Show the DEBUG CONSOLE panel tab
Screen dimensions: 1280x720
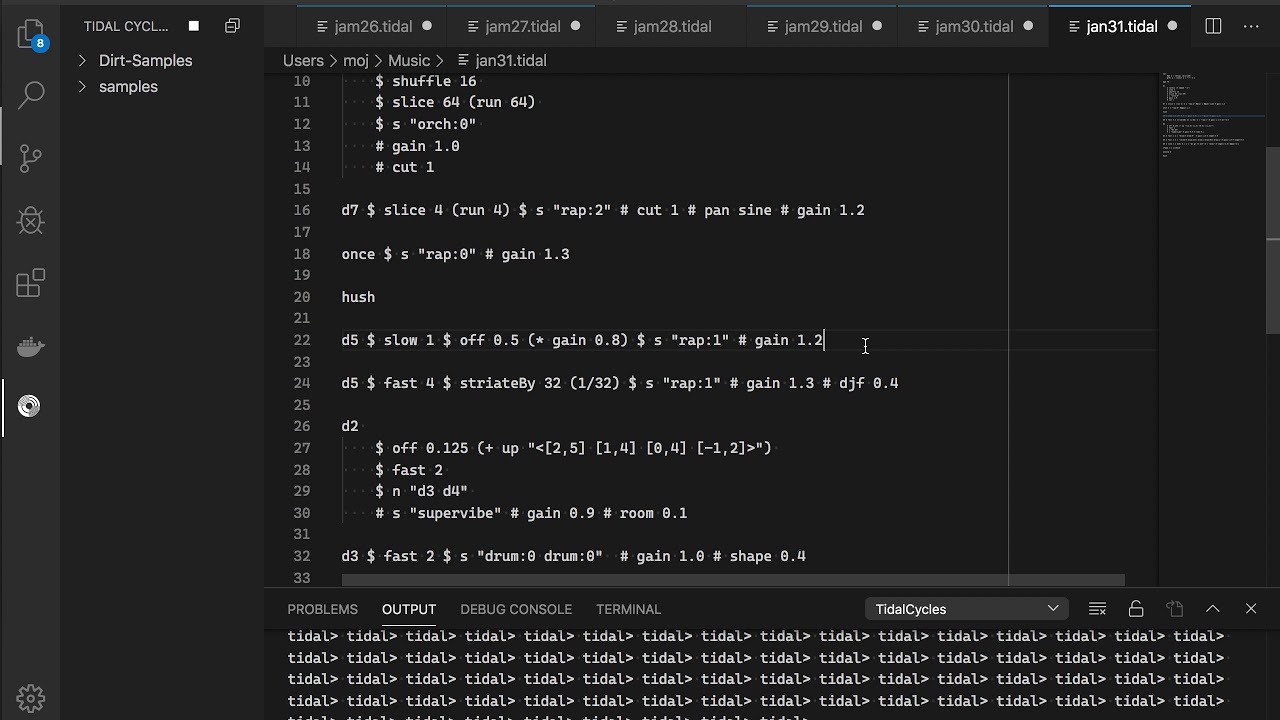516,609
